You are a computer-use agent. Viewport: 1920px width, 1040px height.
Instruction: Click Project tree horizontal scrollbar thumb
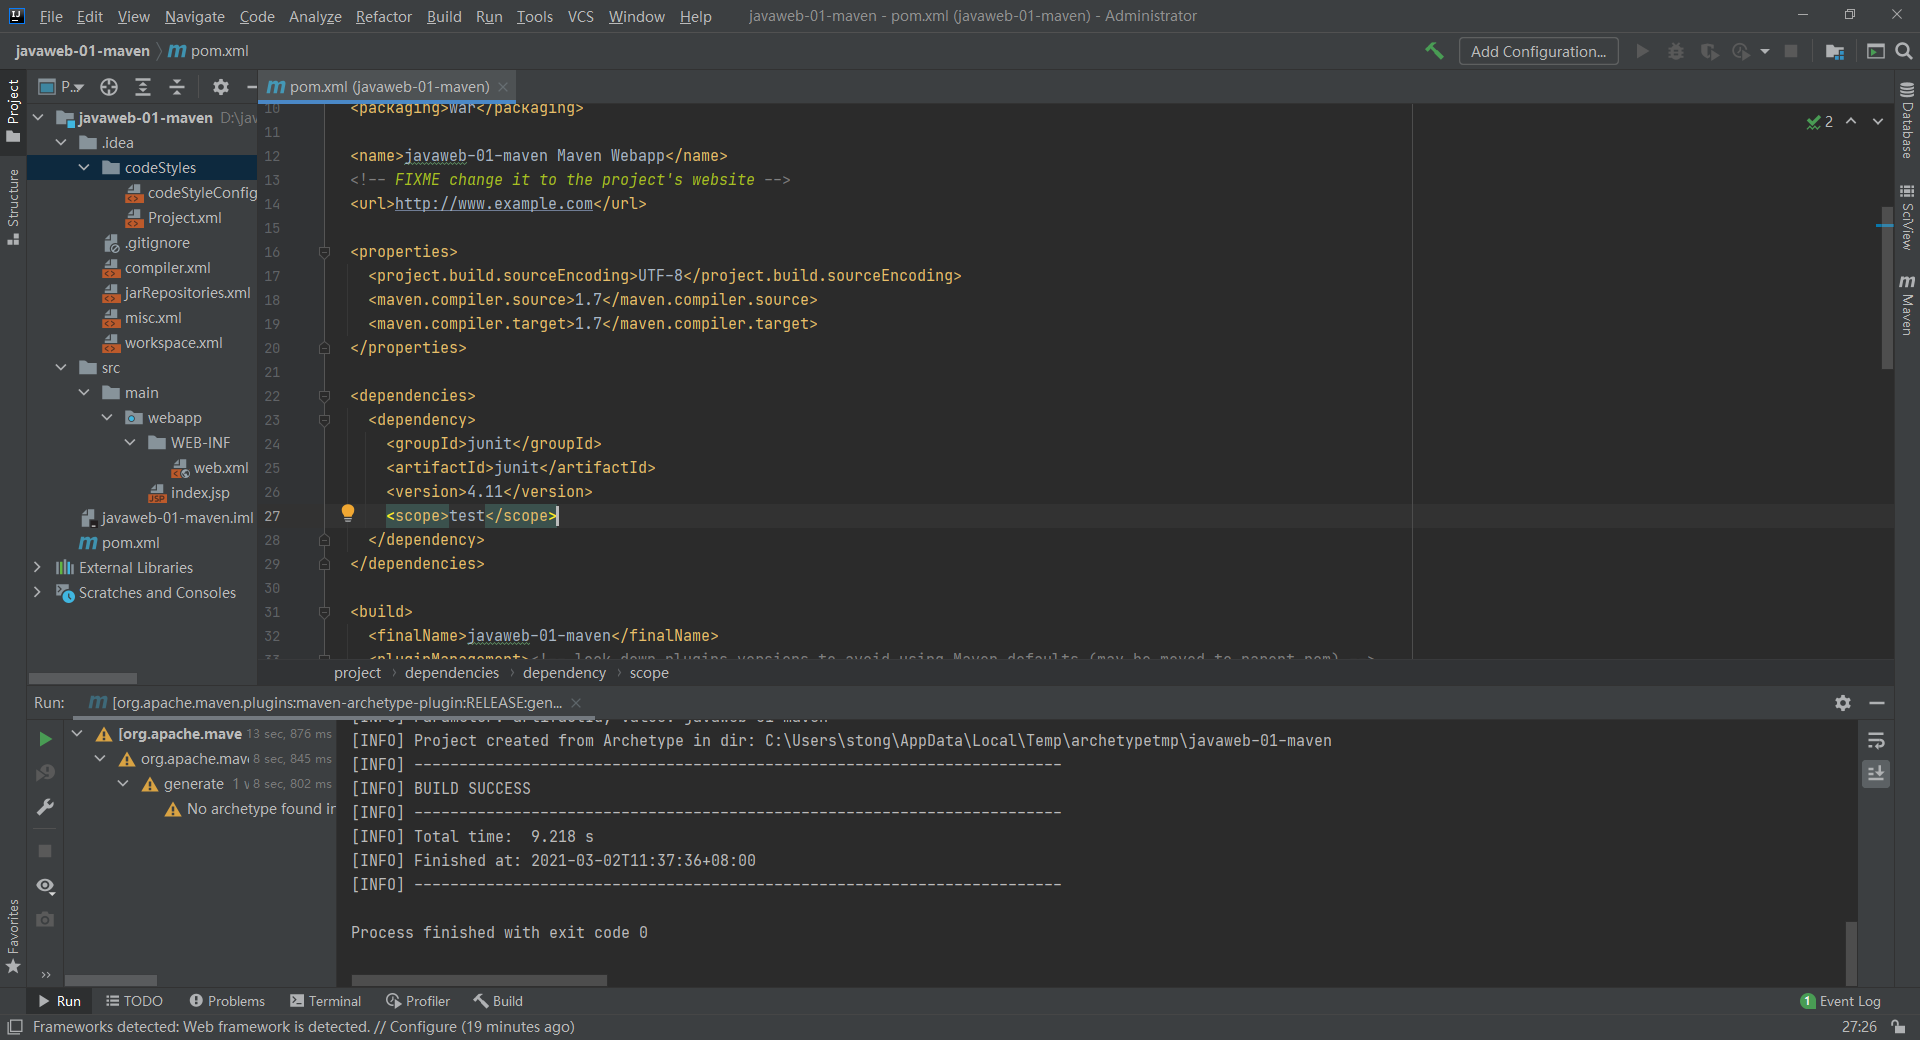[82, 678]
